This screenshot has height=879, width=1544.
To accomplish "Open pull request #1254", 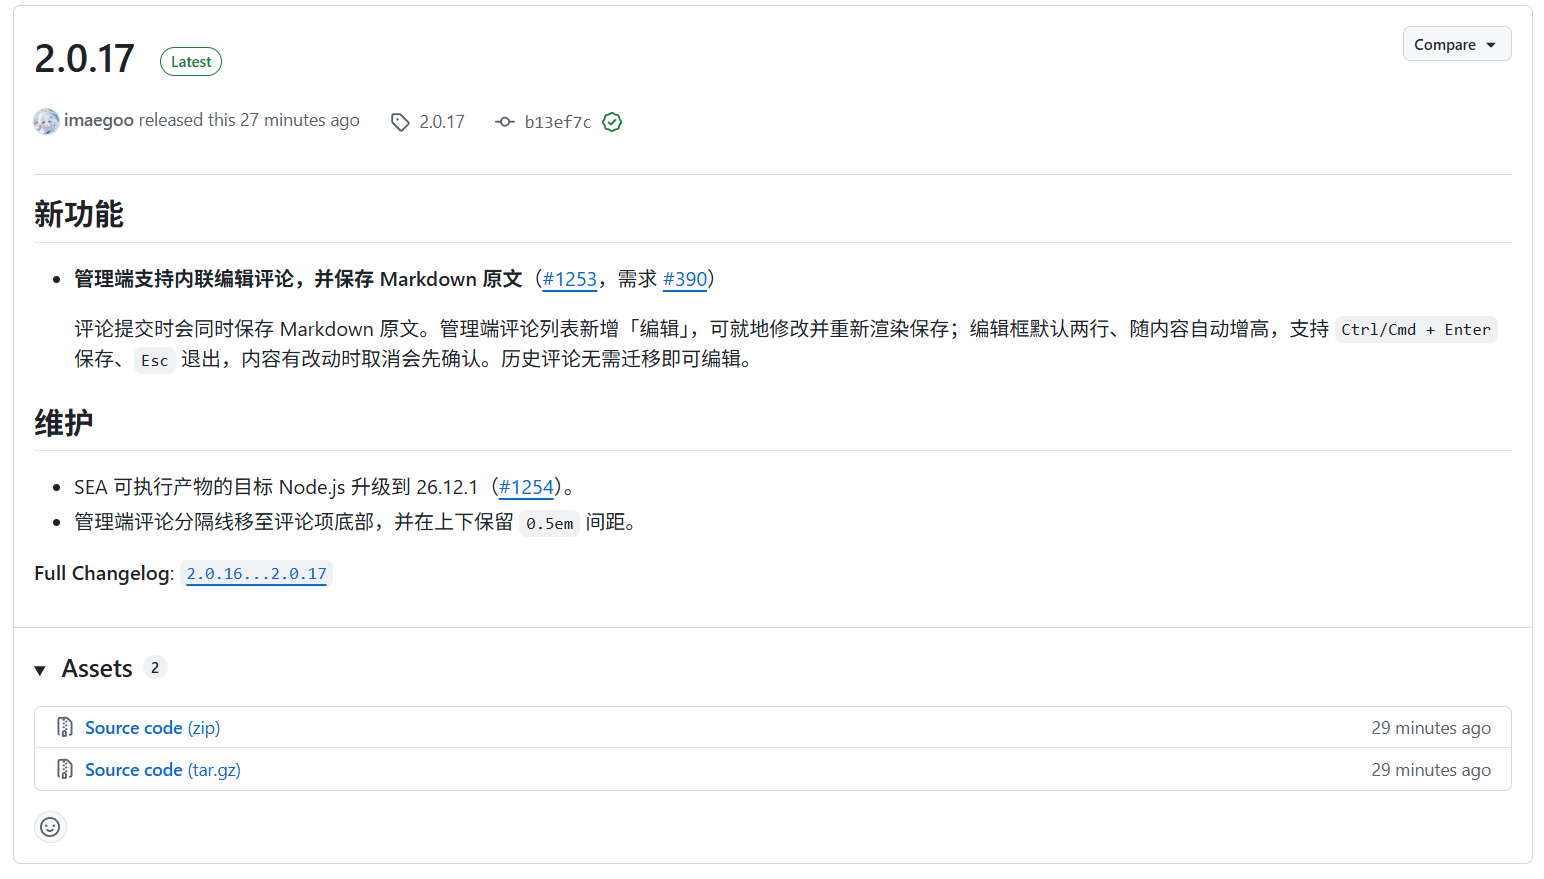I will [x=526, y=487].
